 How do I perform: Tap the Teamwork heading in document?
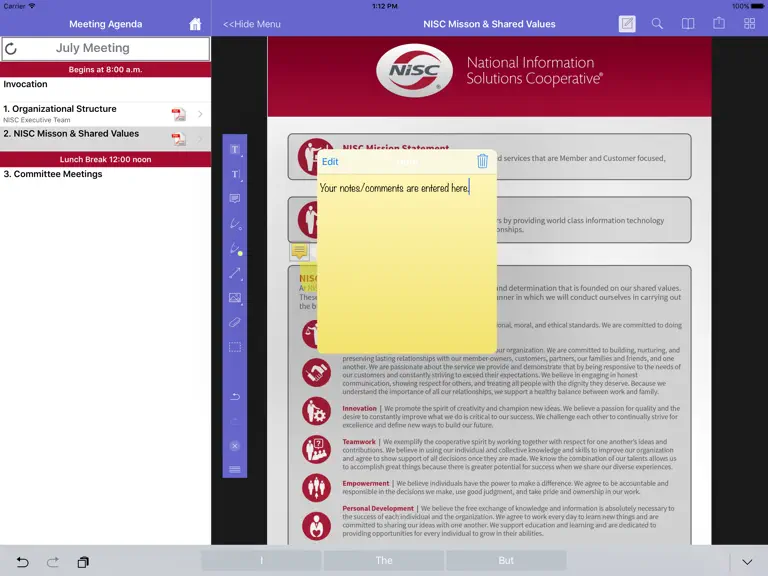[359, 442]
